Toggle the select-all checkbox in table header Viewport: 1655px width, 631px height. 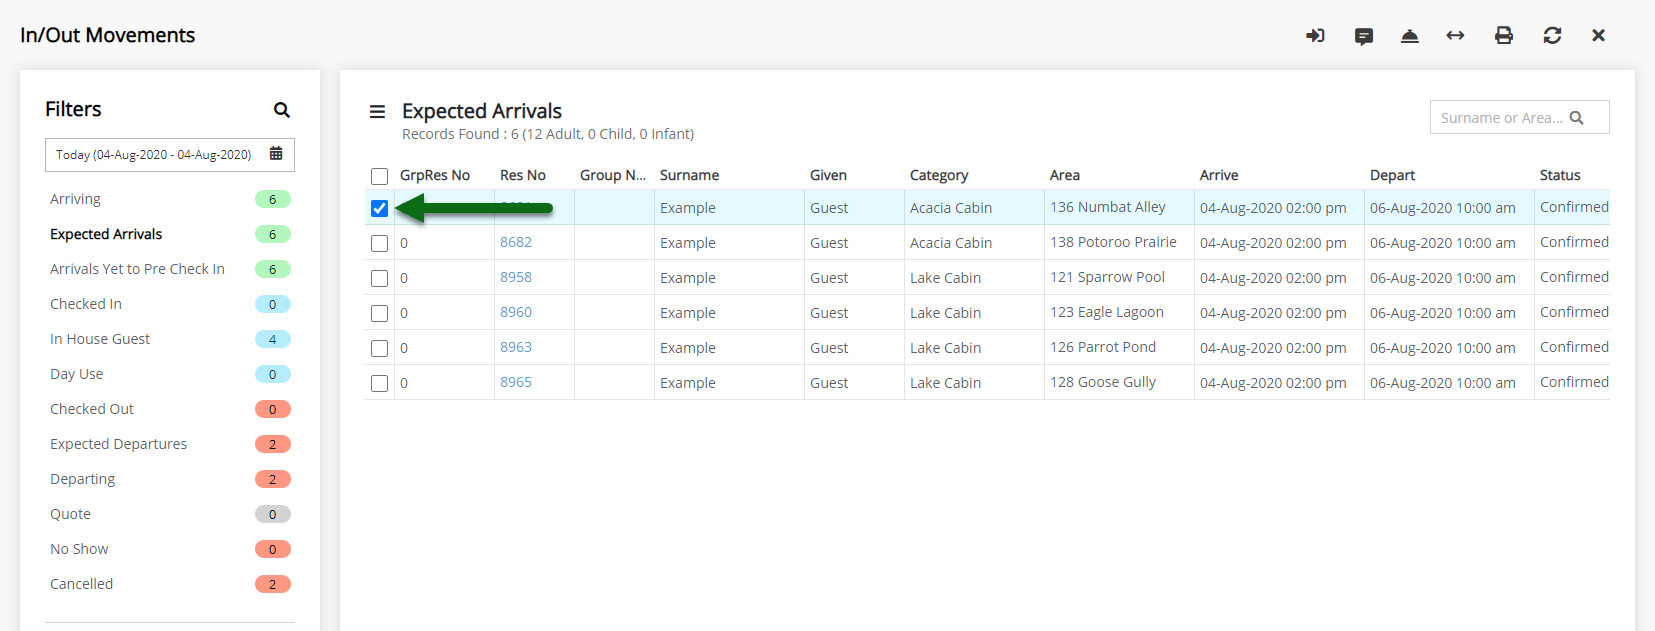point(379,176)
